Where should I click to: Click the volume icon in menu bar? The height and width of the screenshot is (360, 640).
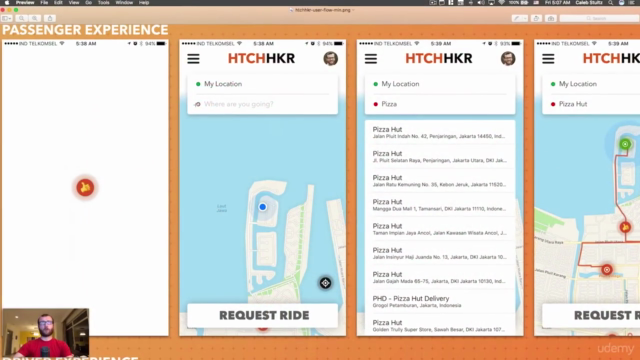[481, 2]
